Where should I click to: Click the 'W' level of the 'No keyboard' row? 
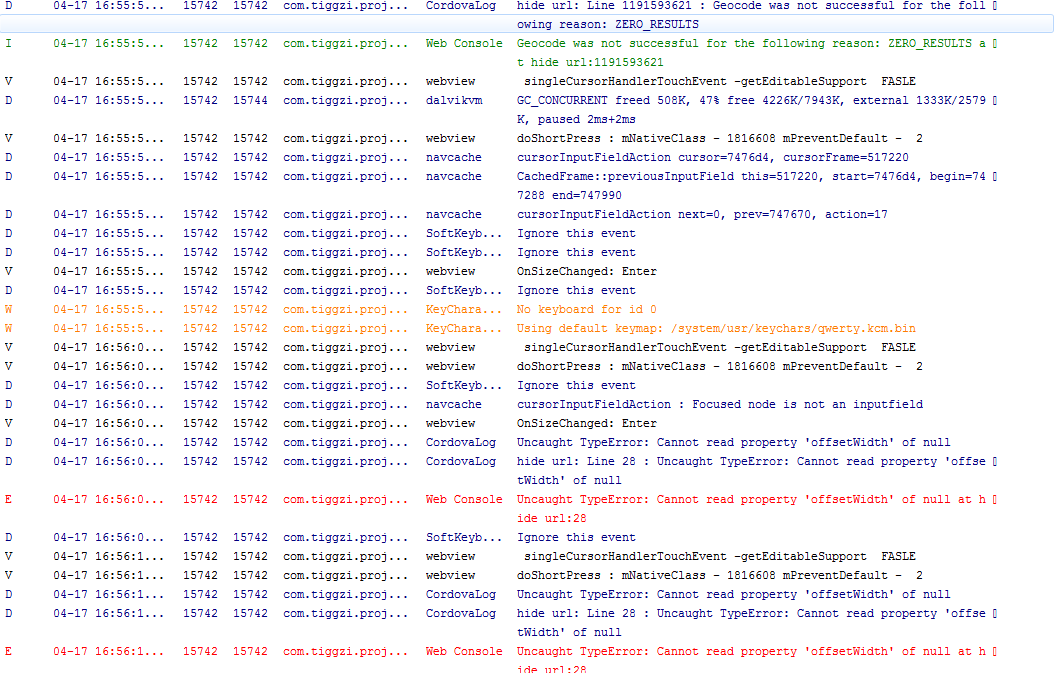pyautogui.click(x=9, y=309)
